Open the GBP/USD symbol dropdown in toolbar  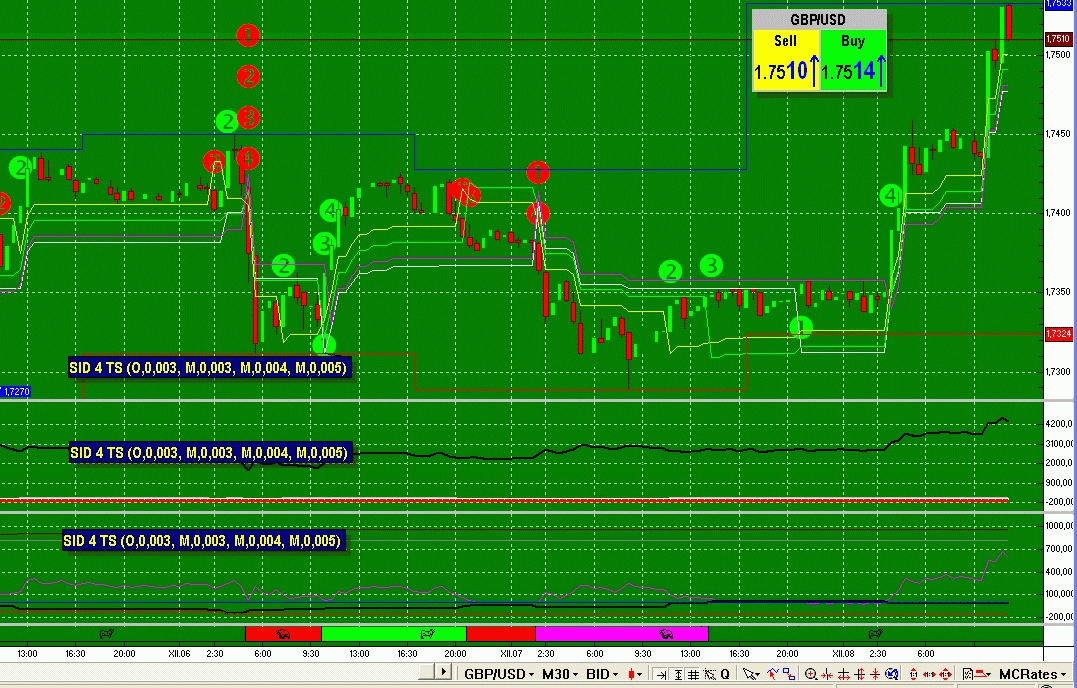point(497,674)
